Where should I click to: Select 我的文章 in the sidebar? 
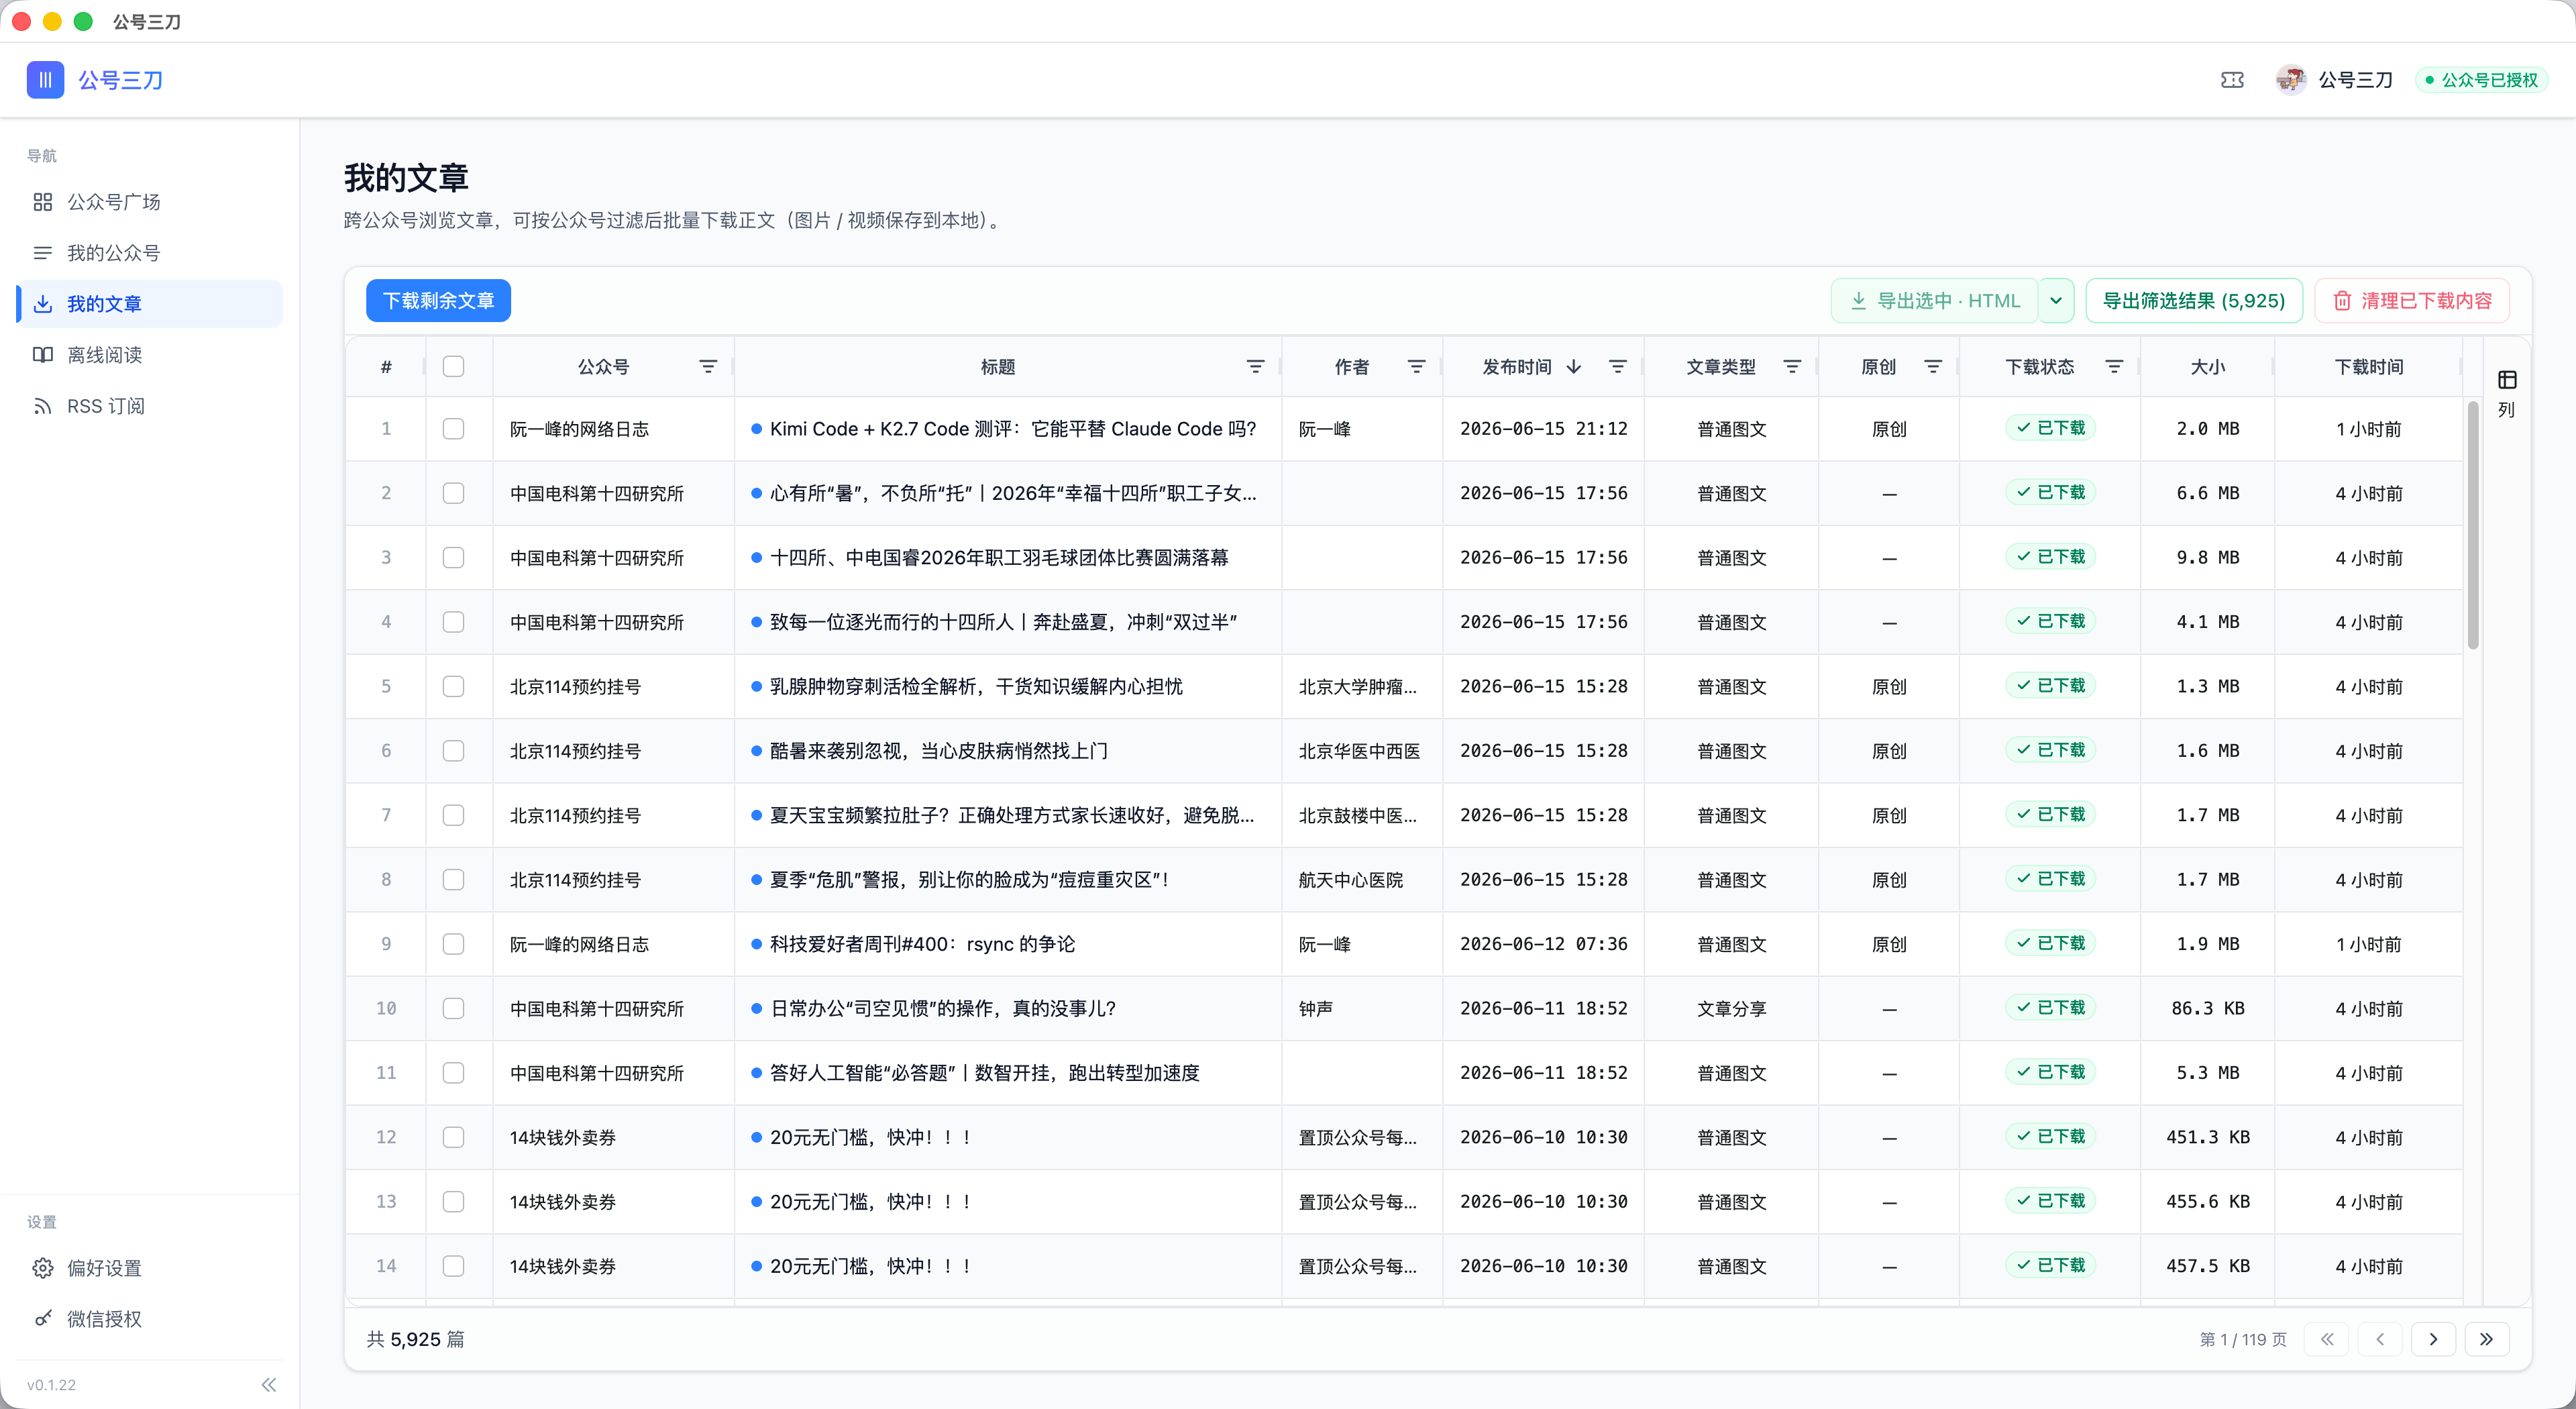coord(150,304)
